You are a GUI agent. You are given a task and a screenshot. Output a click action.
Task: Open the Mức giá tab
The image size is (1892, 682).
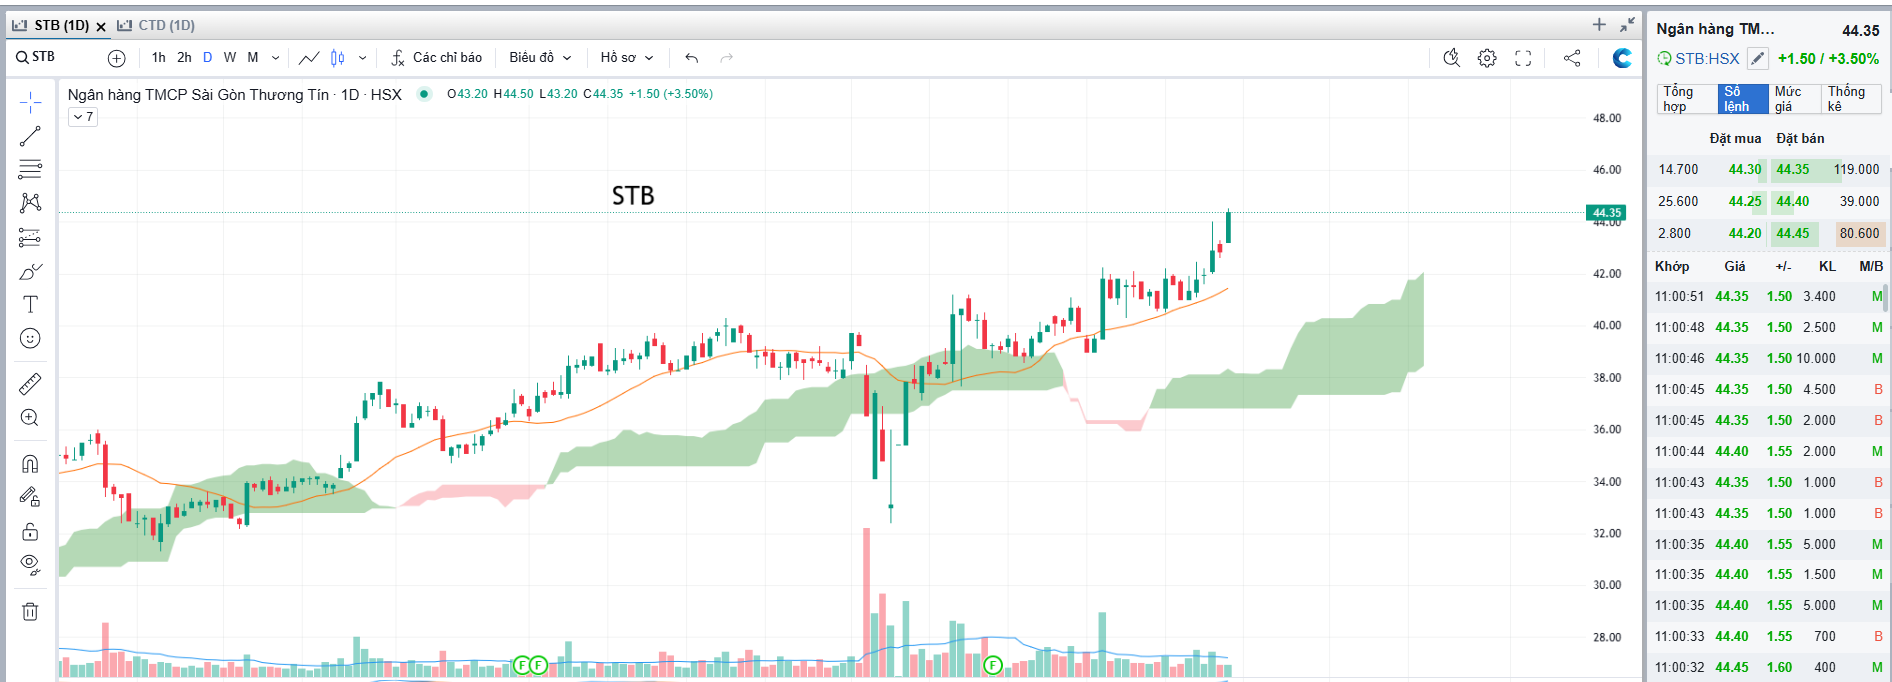tap(1794, 99)
